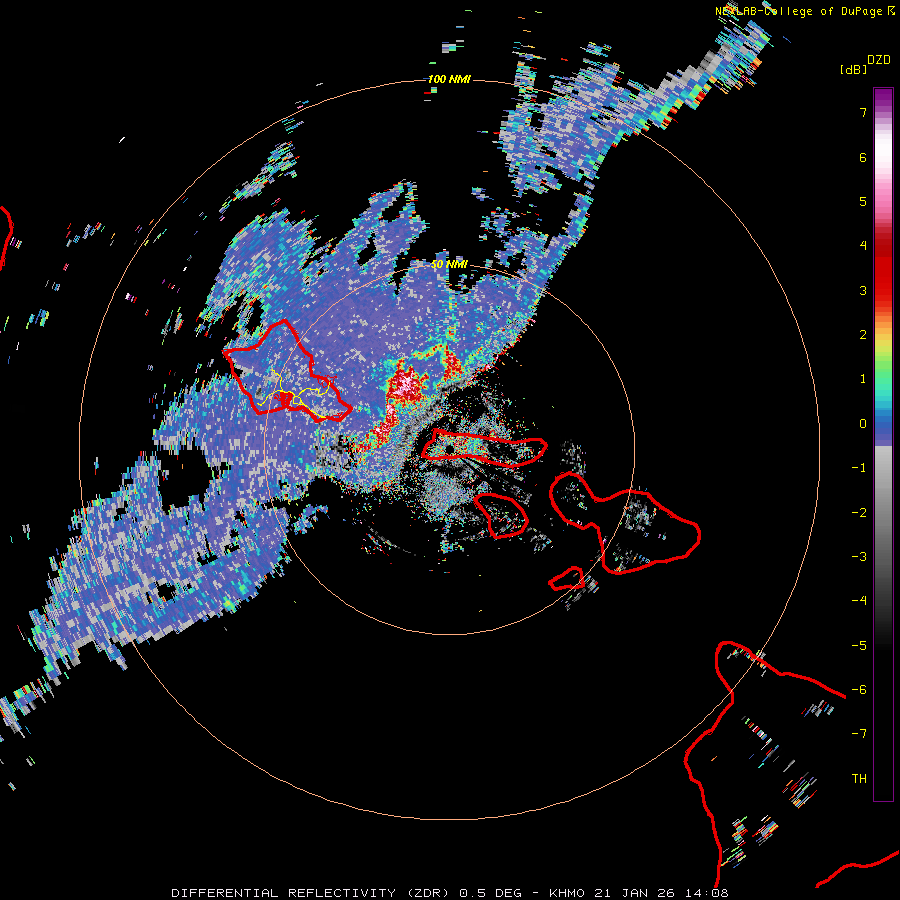Click the [dB] unit label
Viewport: 900px width, 900px height.
[x=853, y=69]
